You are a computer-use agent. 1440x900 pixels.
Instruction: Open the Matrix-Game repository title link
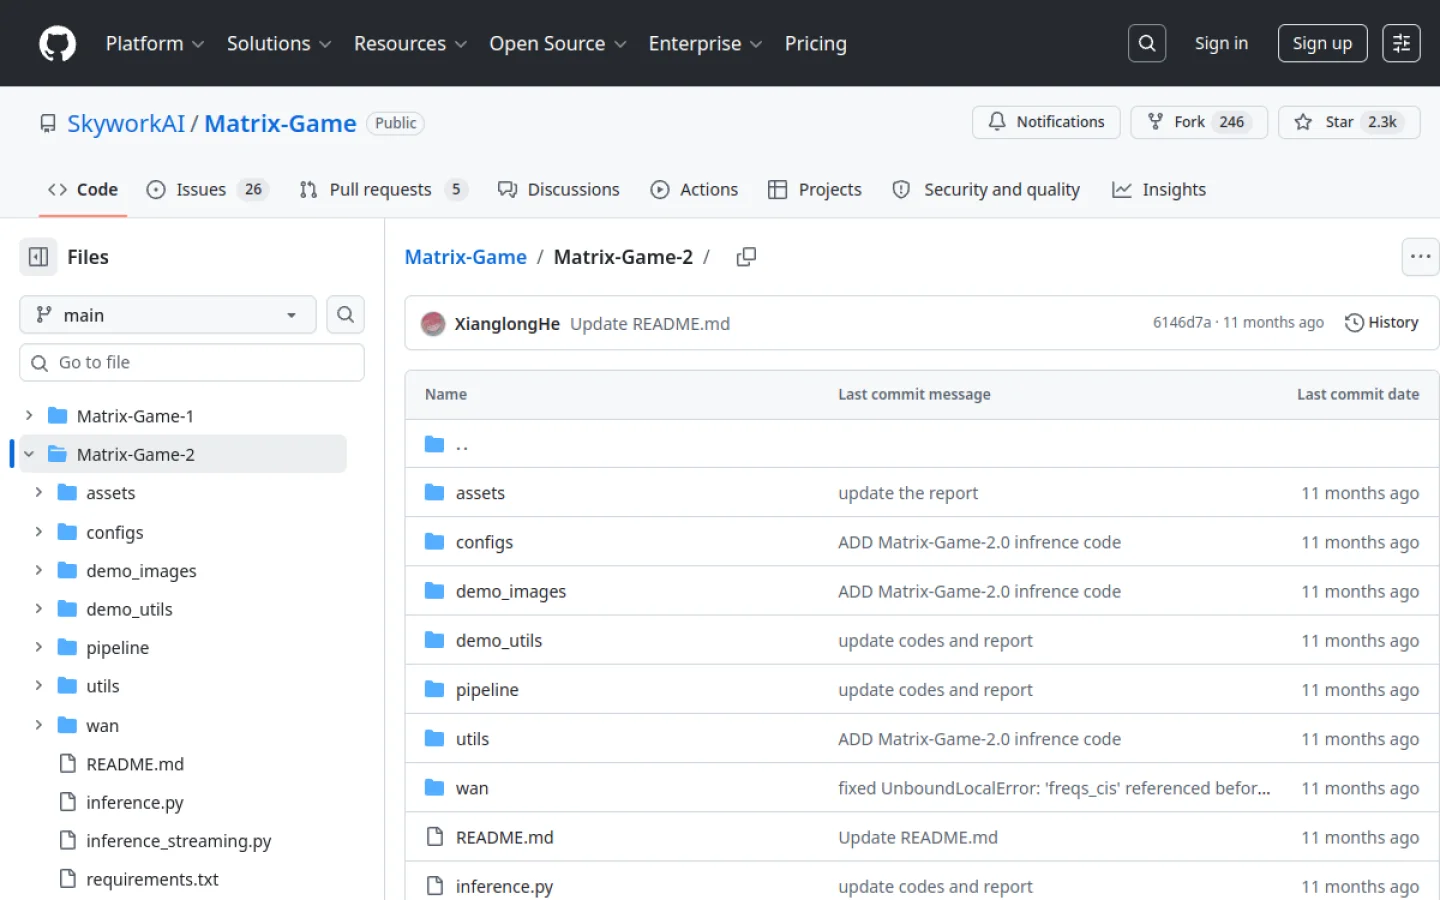(281, 123)
